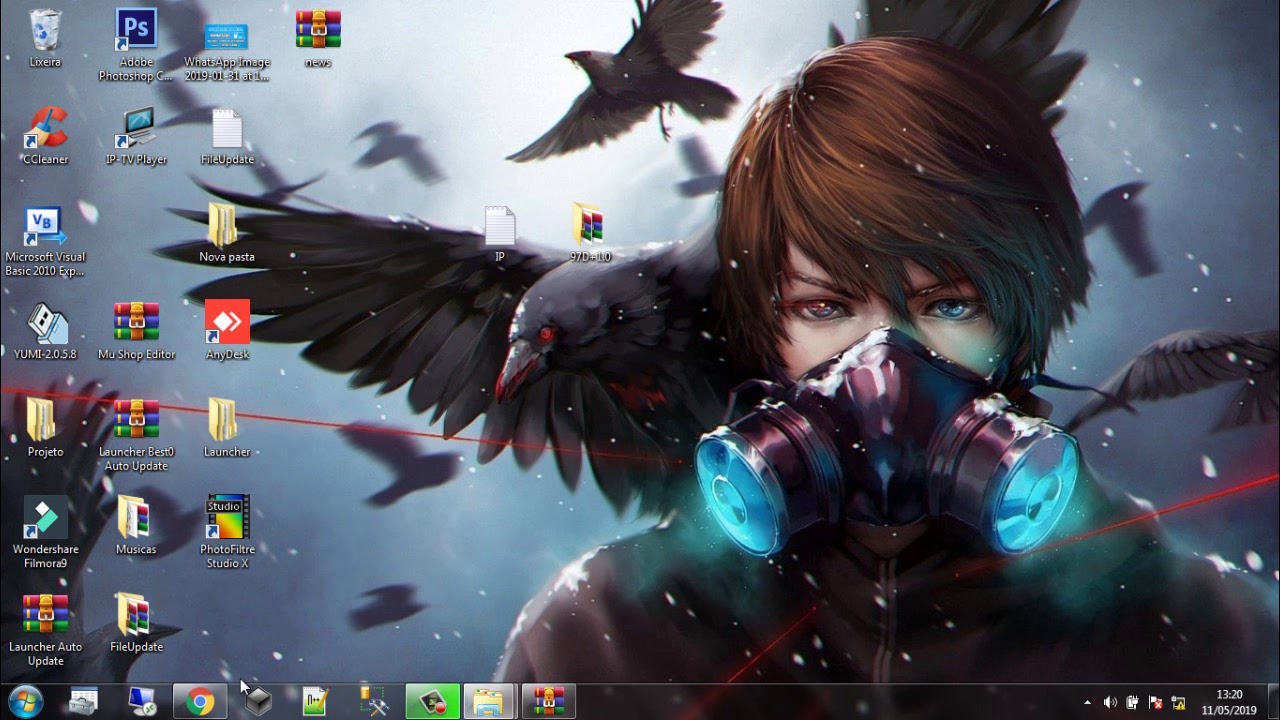
Task: Select the Wondershare Filmora9 shortcut
Action: tap(45, 517)
